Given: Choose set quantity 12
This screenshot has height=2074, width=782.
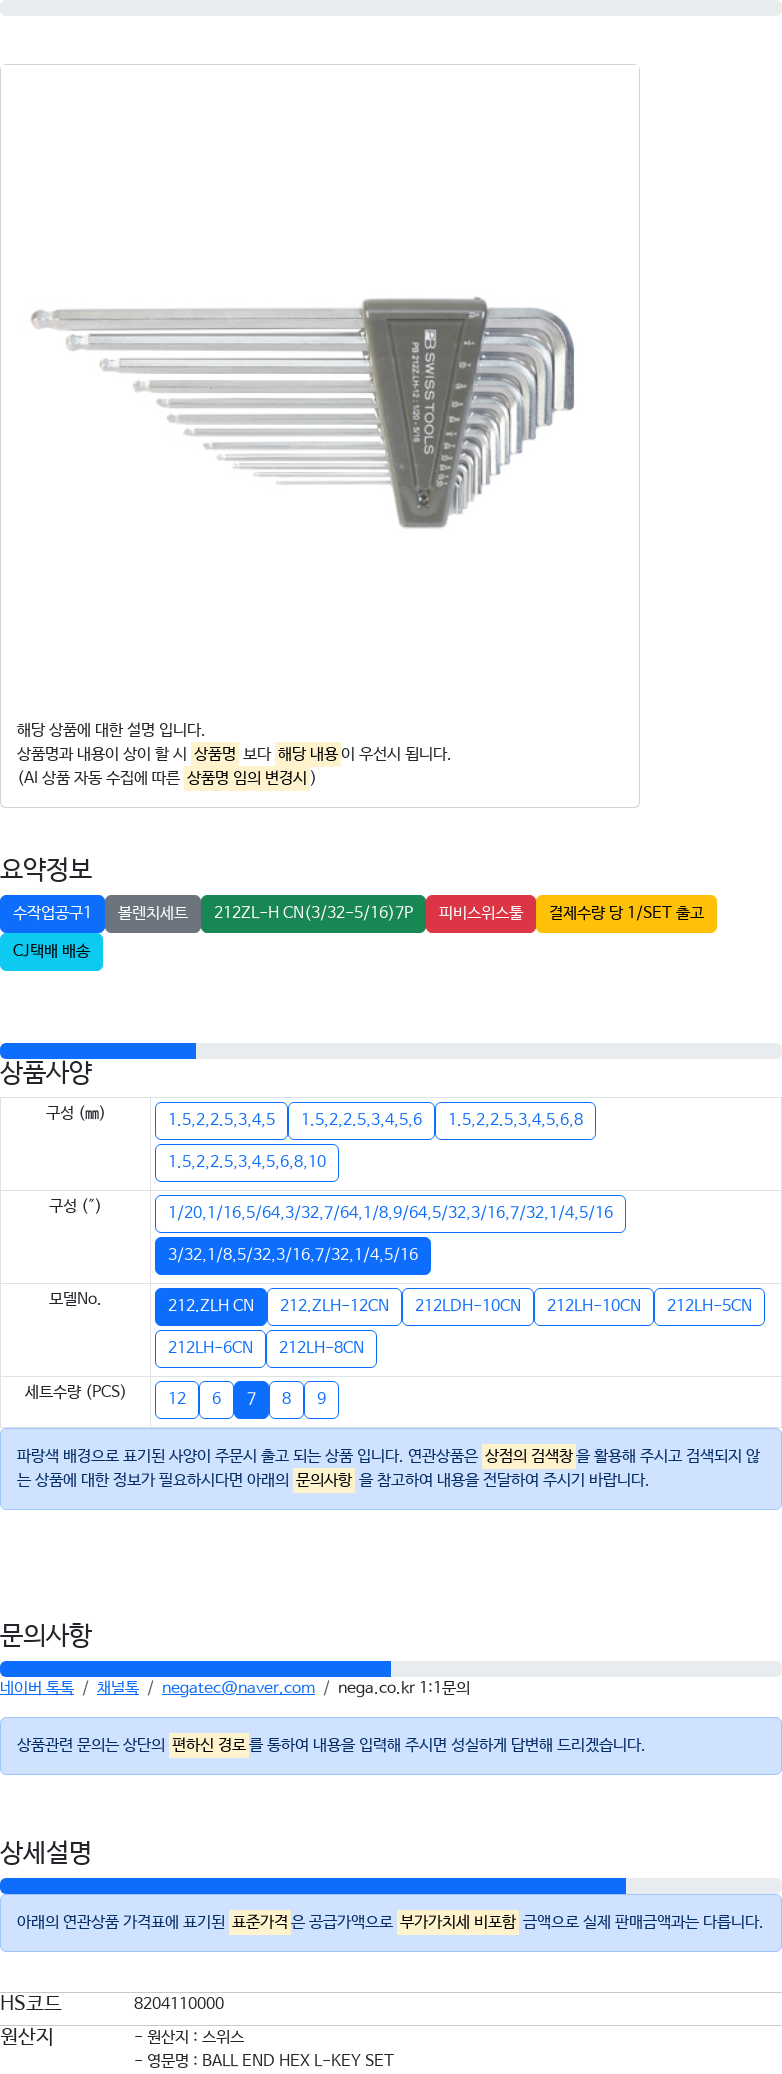Looking at the screenshot, I should click(177, 1399).
